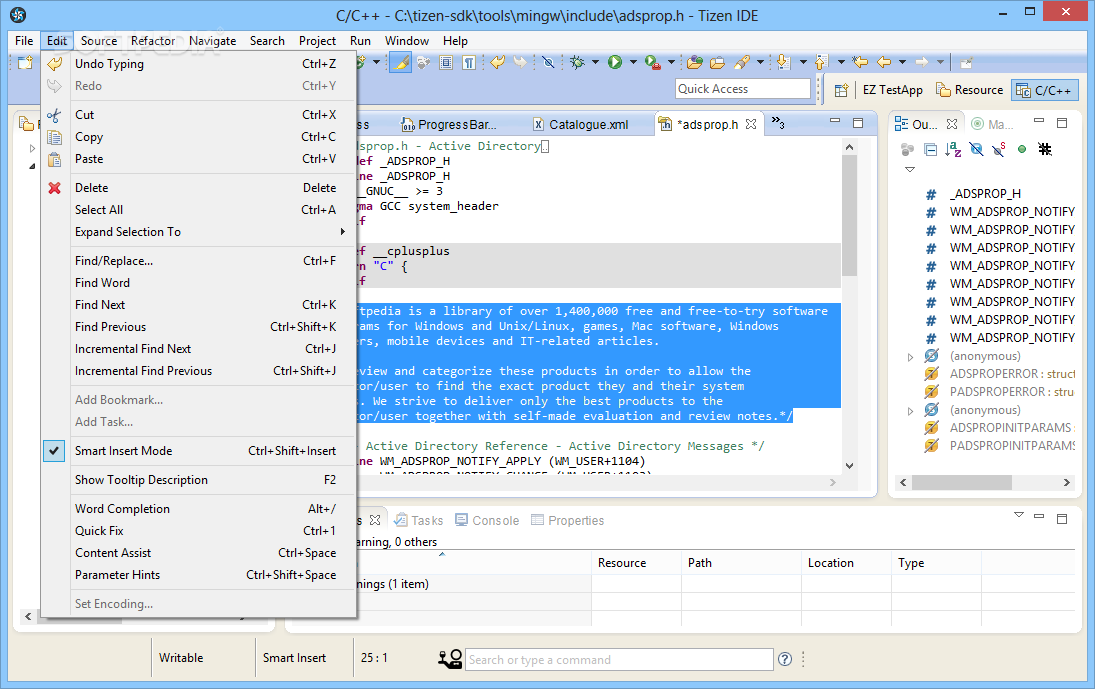Click the External Tools run icon
This screenshot has width=1095, height=689.
coord(652,63)
